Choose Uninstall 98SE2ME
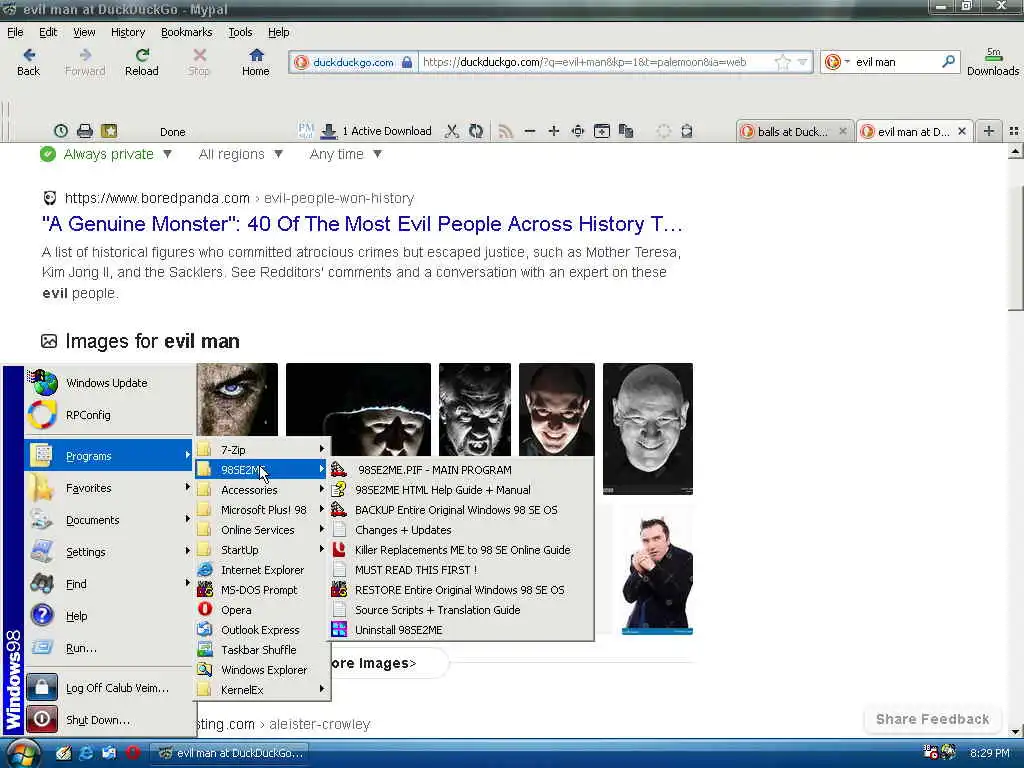The height and width of the screenshot is (768, 1024). click(x=462, y=630)
